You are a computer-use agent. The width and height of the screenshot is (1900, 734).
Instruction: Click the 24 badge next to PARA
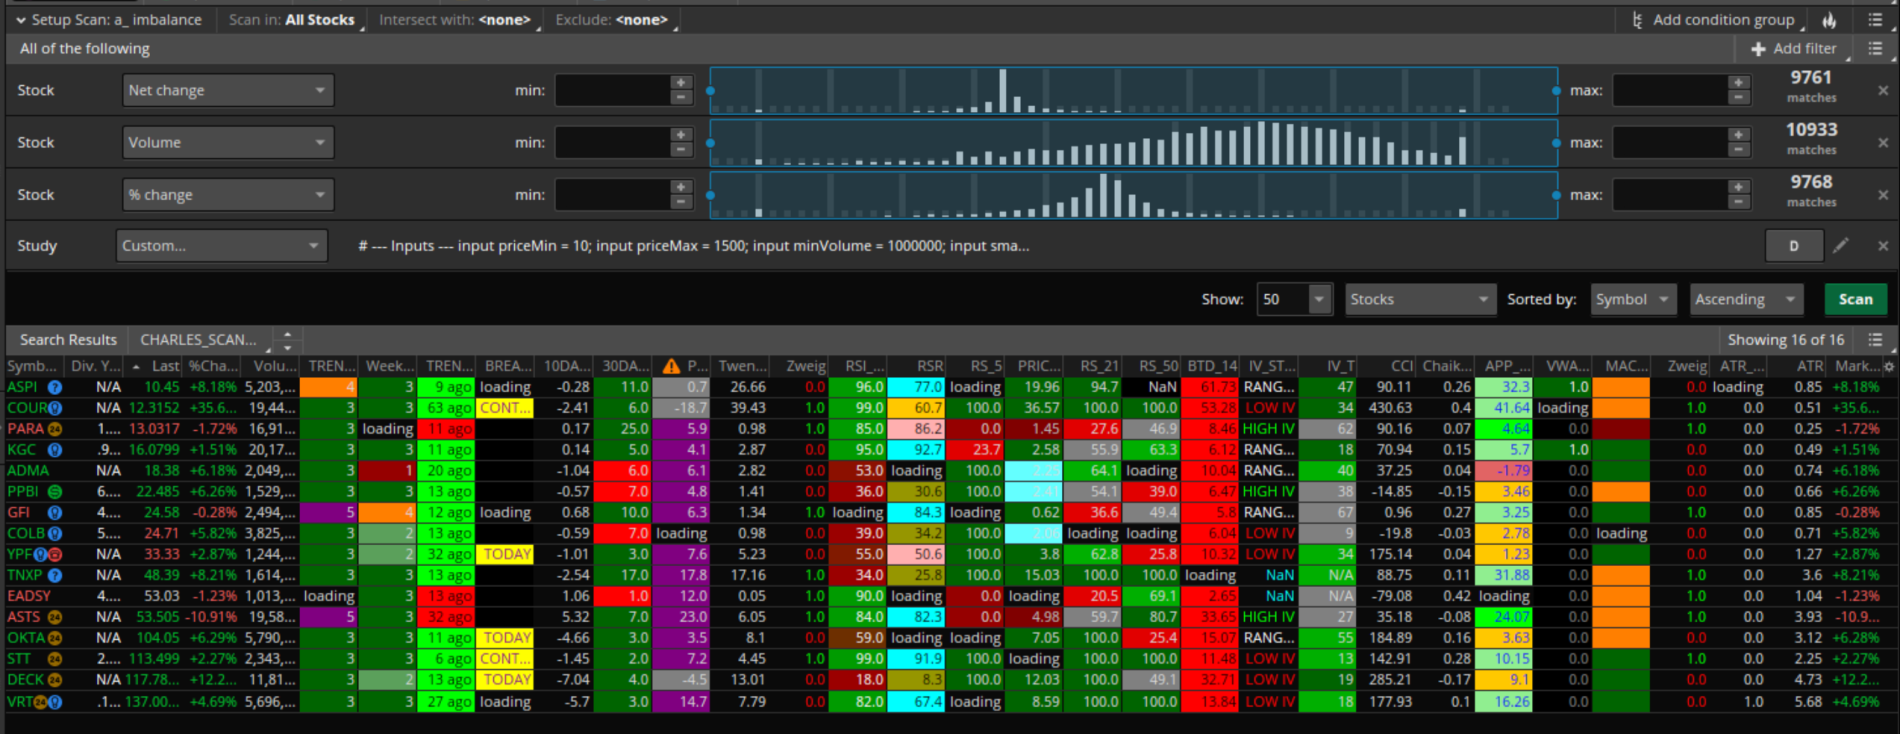pos(55,429)
